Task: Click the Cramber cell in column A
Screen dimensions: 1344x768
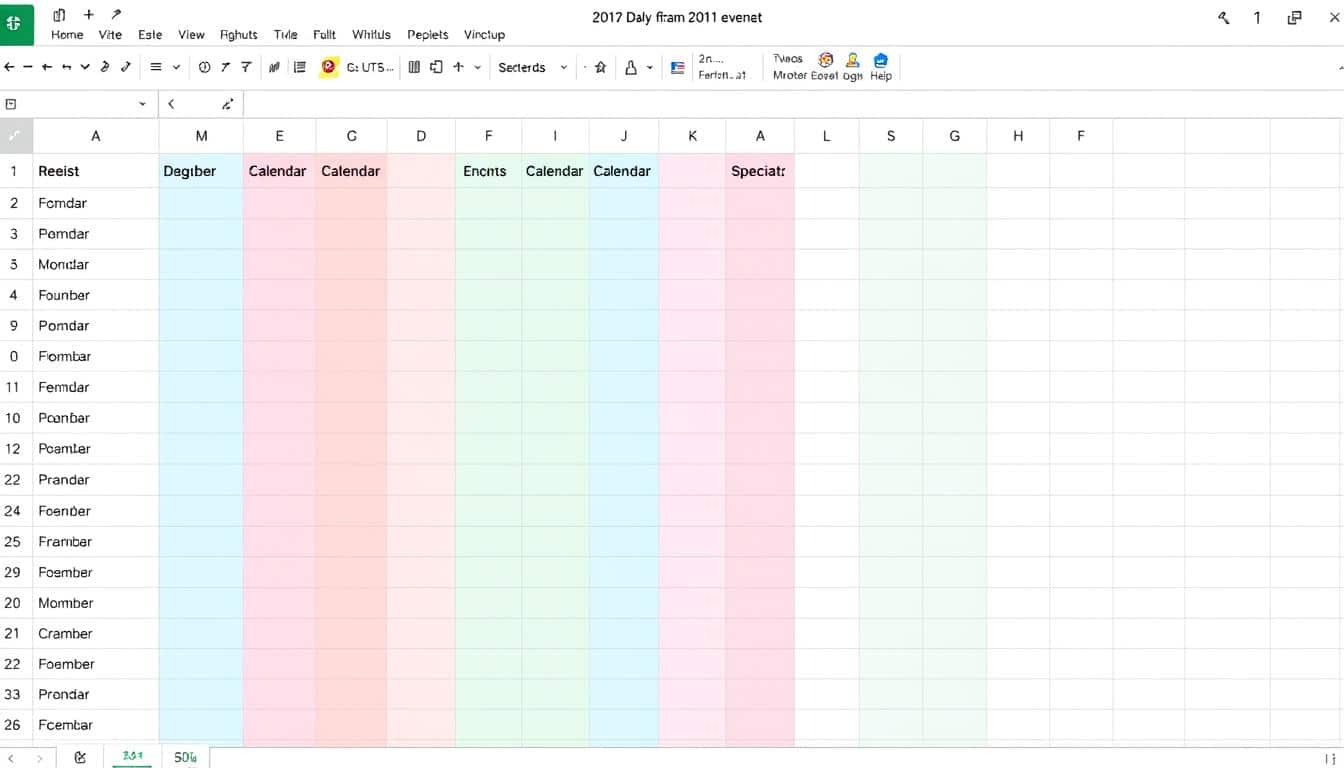Action: click(x=96, y=633)
